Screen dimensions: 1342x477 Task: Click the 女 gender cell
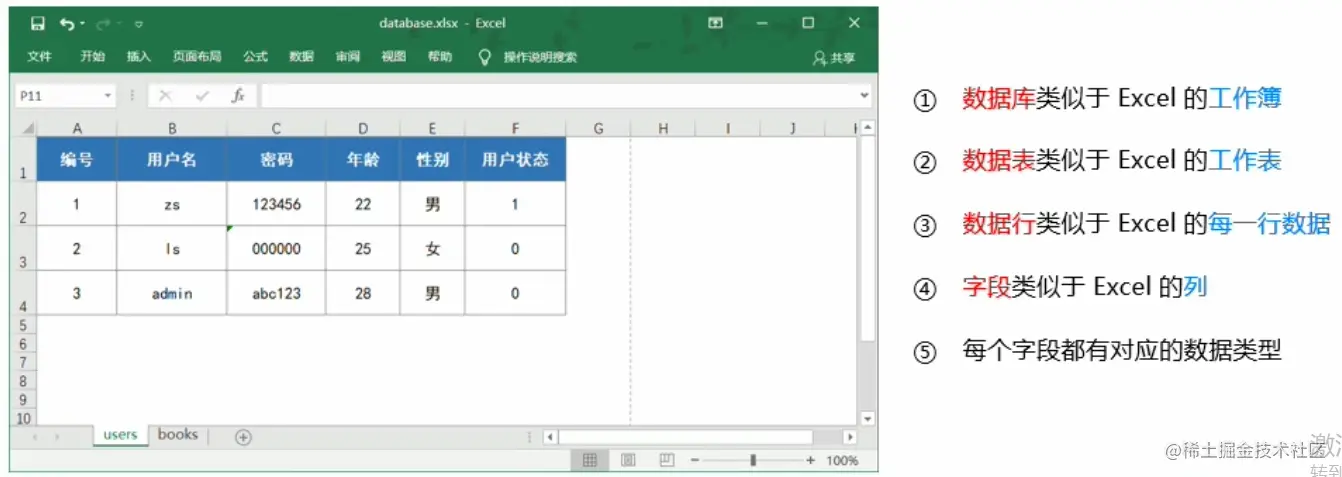pos(432,249)
